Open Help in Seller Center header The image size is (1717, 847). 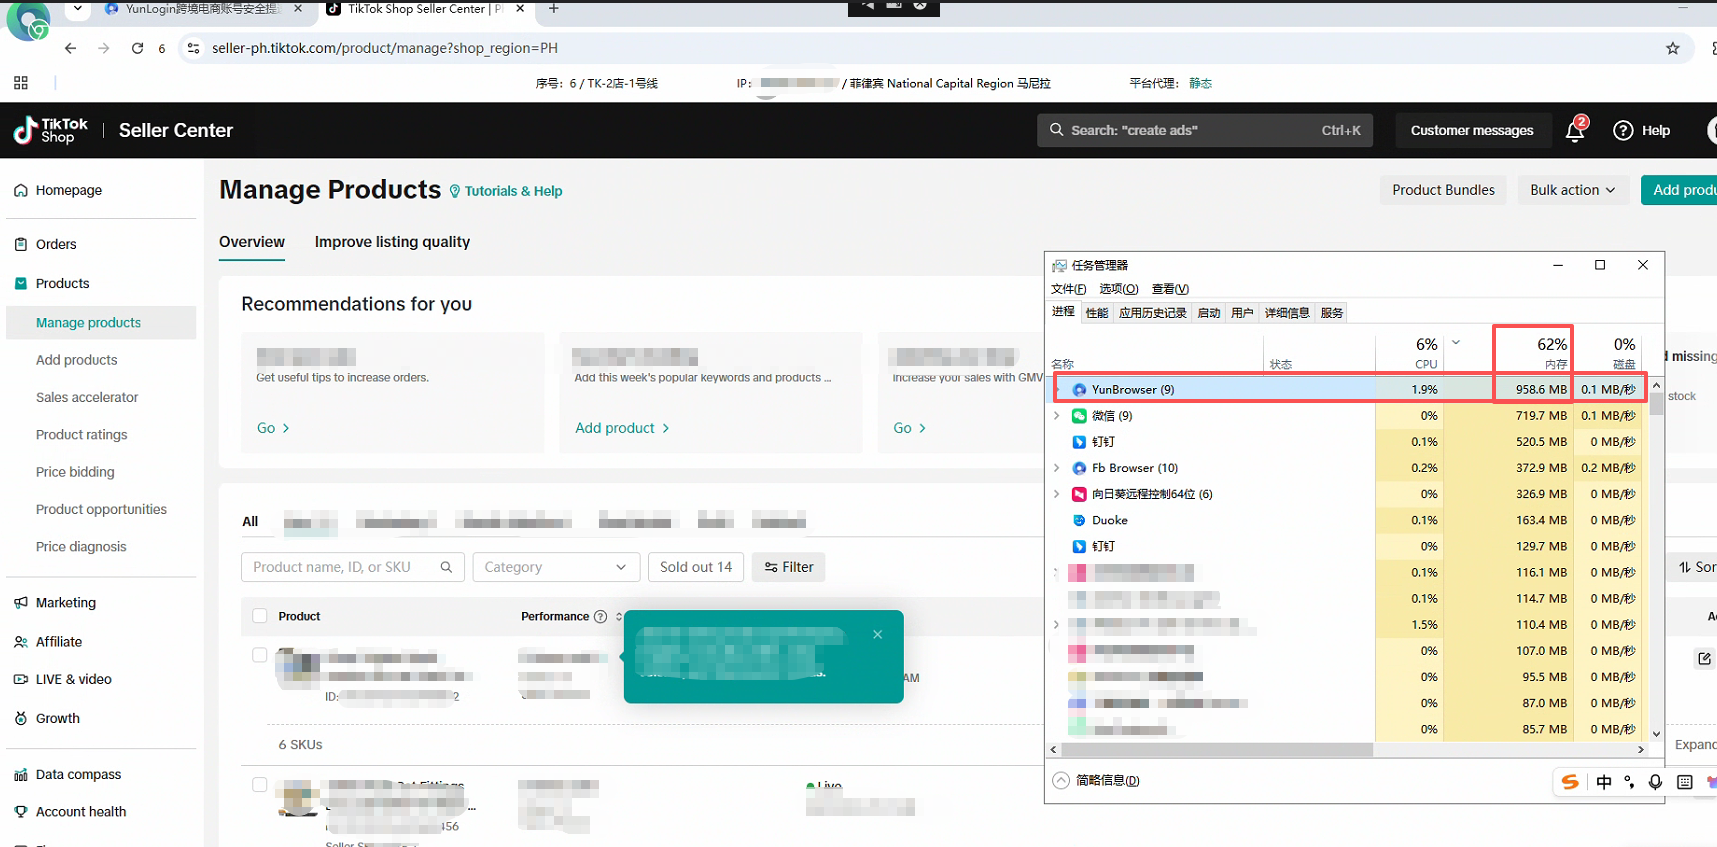click(x=1642, y=130)
